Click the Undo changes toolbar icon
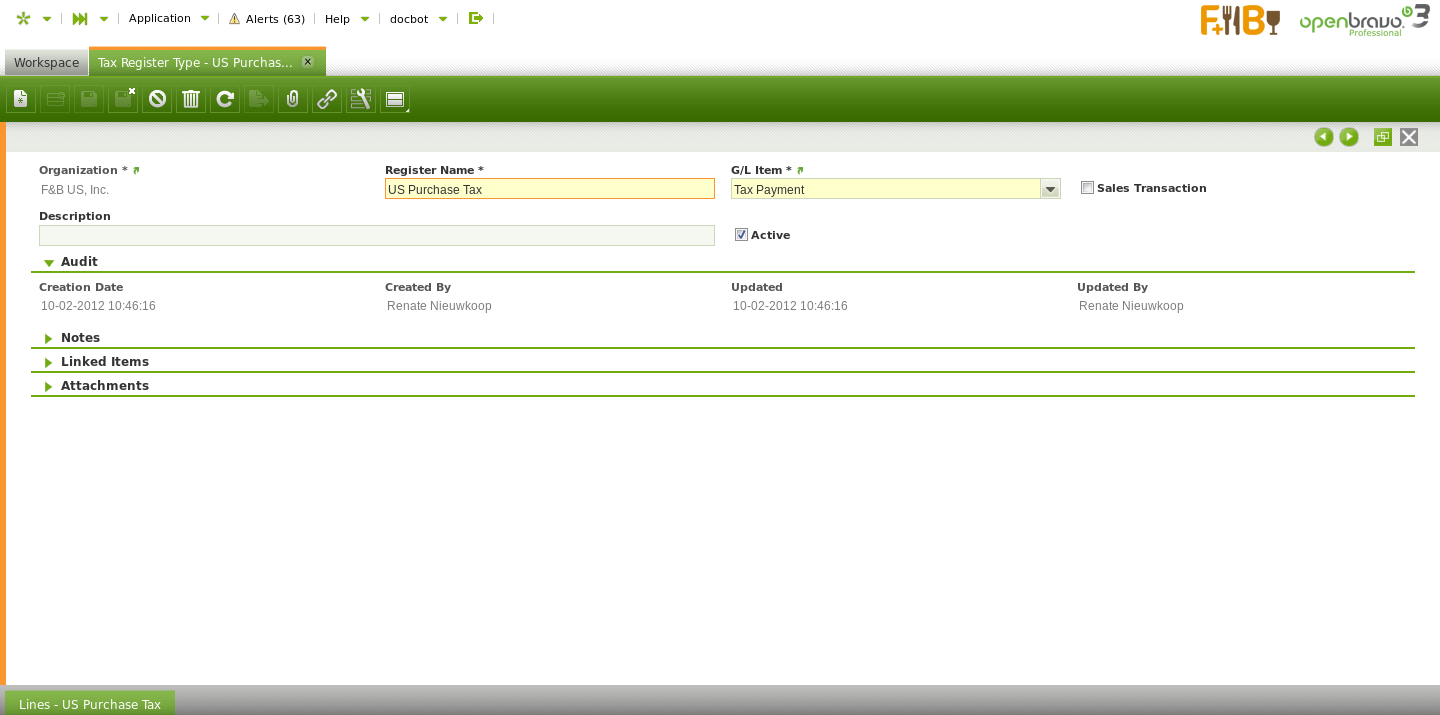This screenshot has height=715, width=1440. click(157, 99)
